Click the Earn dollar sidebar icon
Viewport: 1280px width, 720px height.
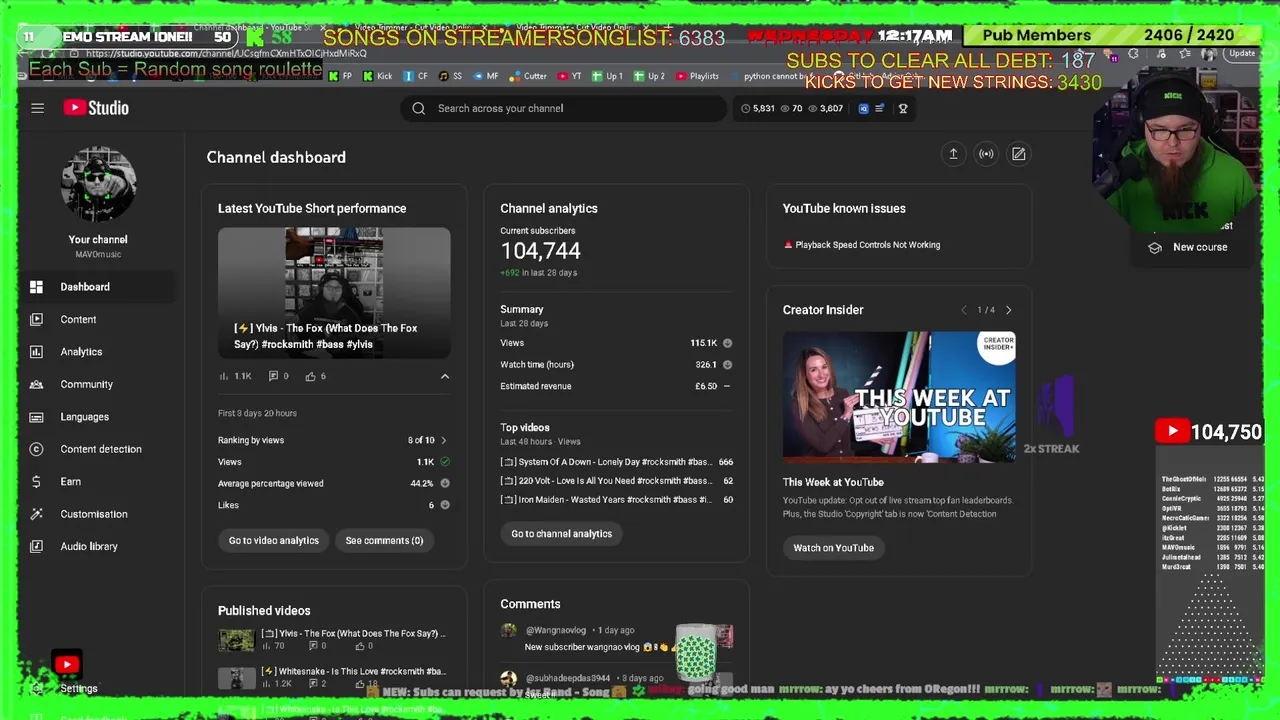[x=36, y=481]
